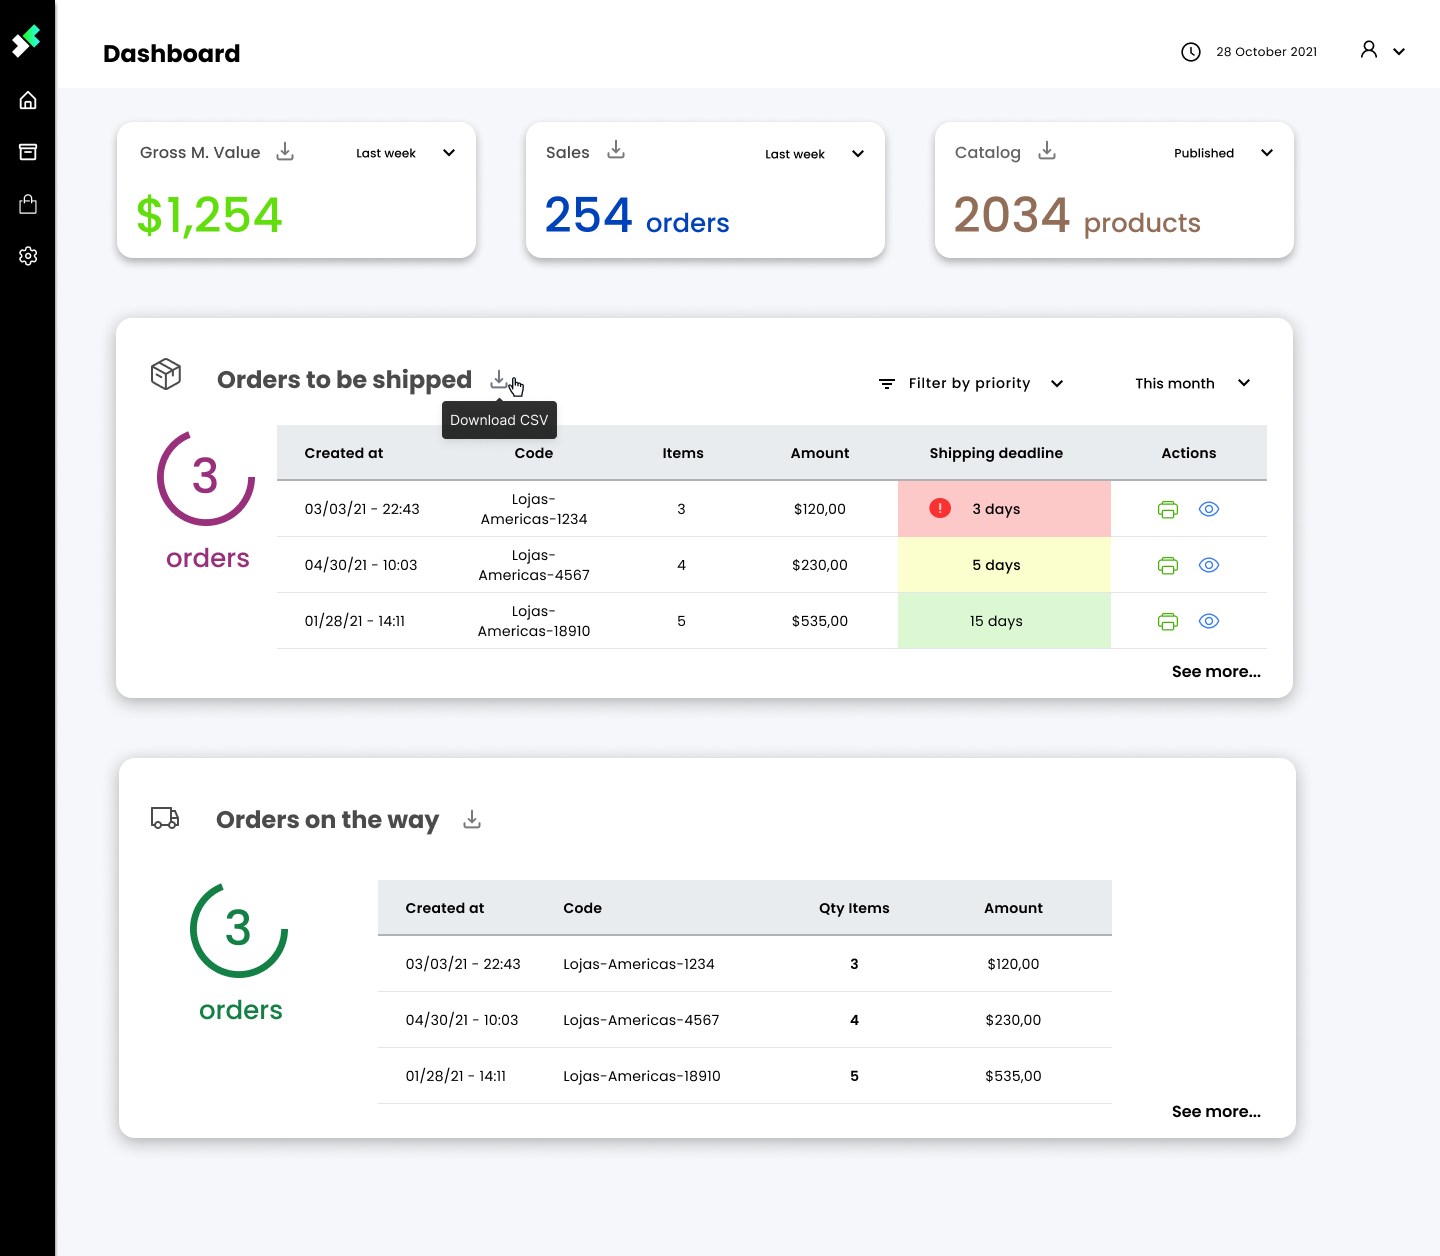Image resolution: width=1440 pixels, height=1256 pixels.
Task: Download Orders on the way CSV
Action: pos(472,820)
